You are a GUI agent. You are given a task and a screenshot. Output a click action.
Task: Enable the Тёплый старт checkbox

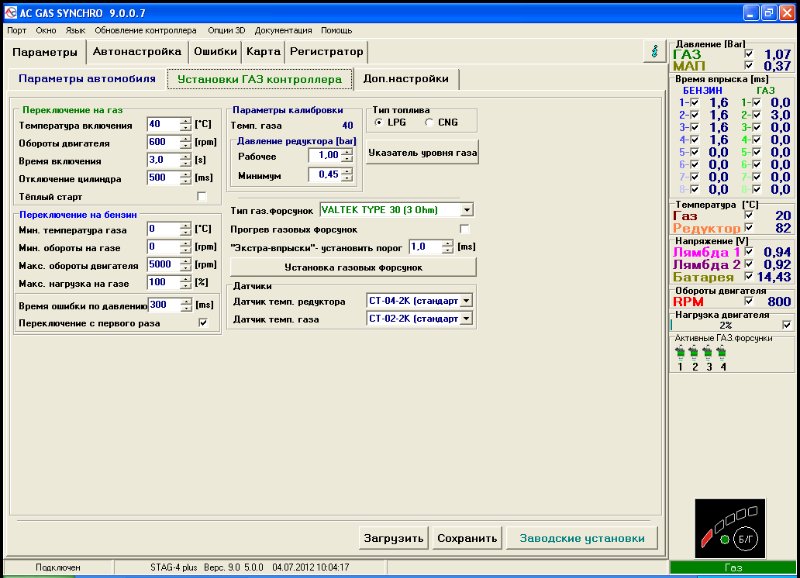[x=202, y=196]
